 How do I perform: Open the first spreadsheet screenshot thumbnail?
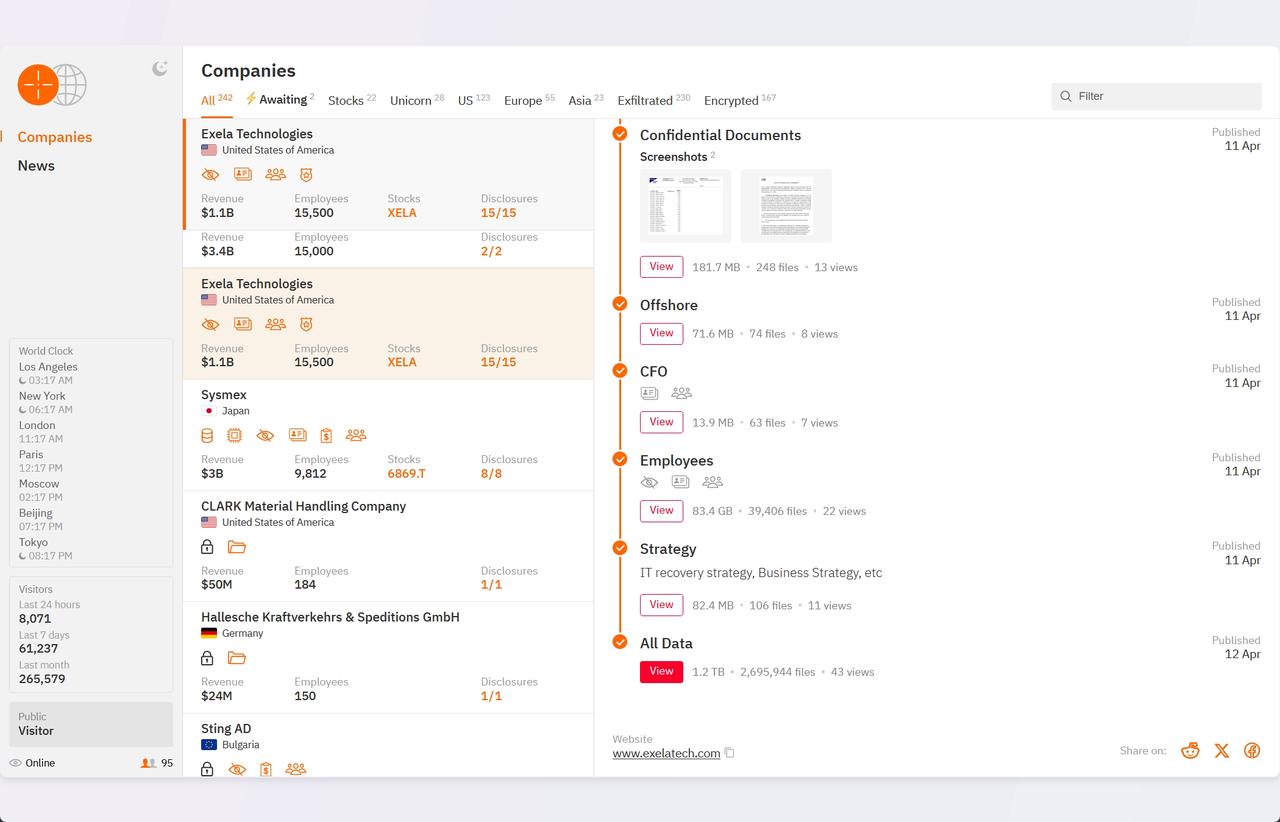685,206
